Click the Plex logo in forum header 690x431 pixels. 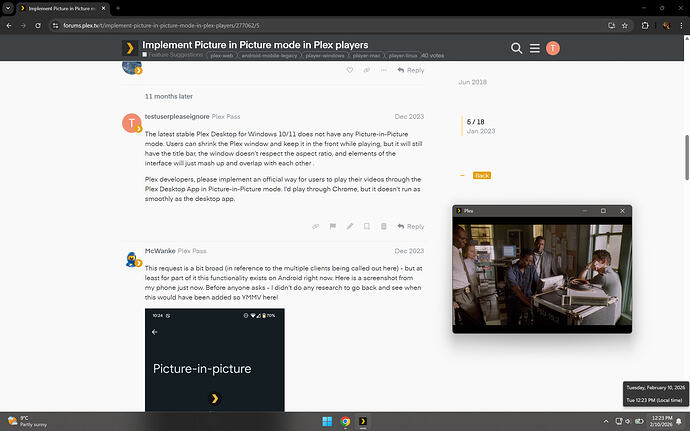(x=130, y=48)
